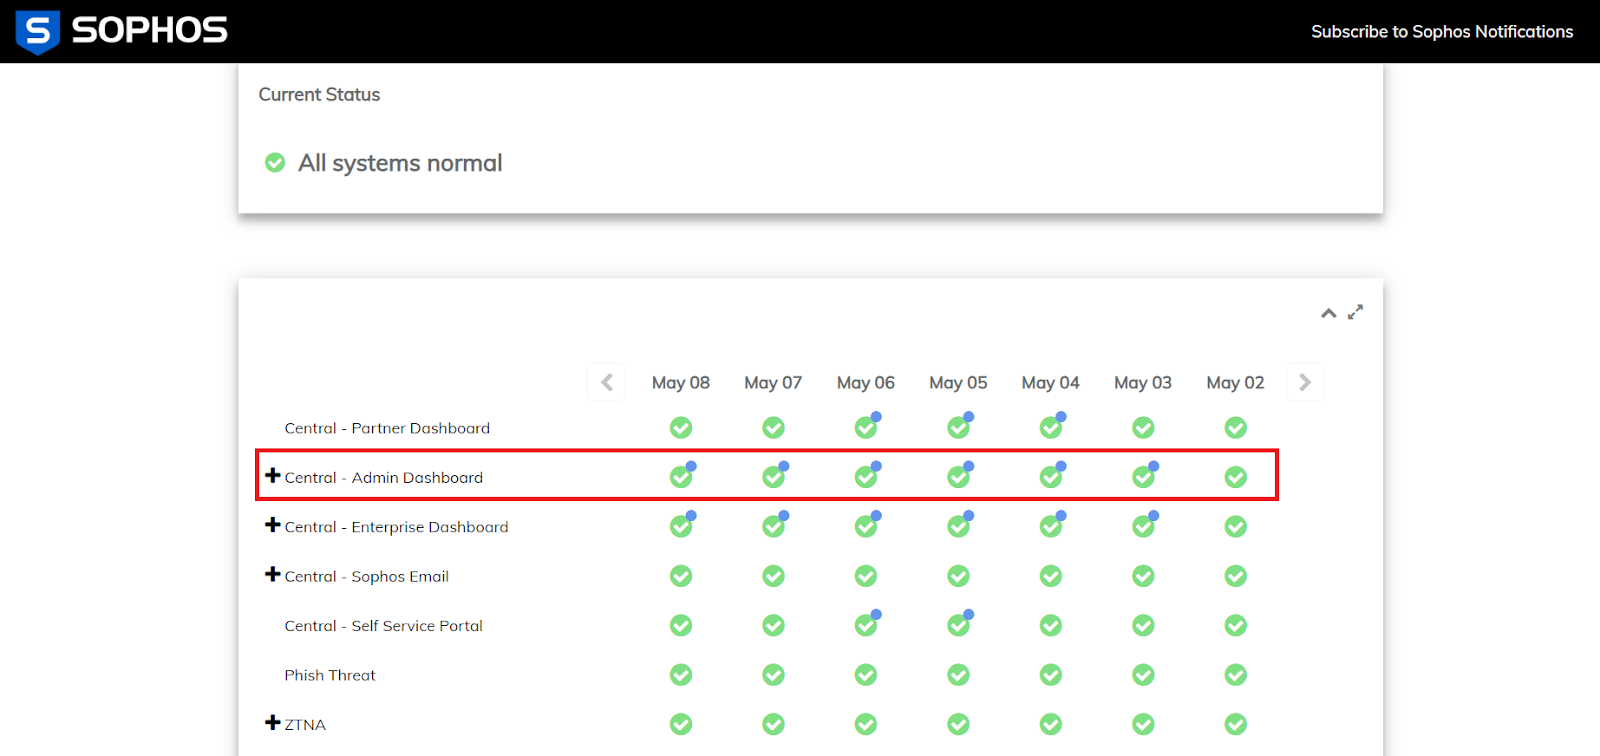Click Admin Dashboard status icon for May 08
This screenshot has width=1600, height=756.
[x=681, y=477]
